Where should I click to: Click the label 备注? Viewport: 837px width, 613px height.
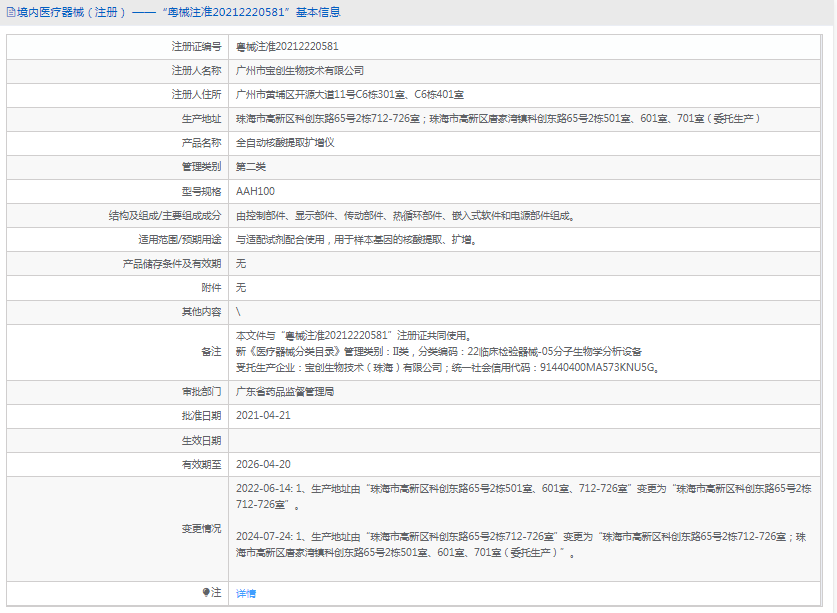click(x=211, y=351)
